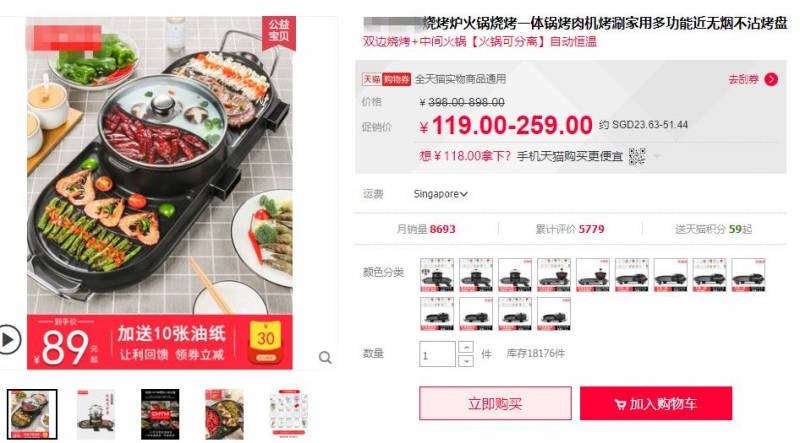The image size is (800, 443).
Task: Click the red arrow circle next to 去刮券
Action: tap(771, 79)
